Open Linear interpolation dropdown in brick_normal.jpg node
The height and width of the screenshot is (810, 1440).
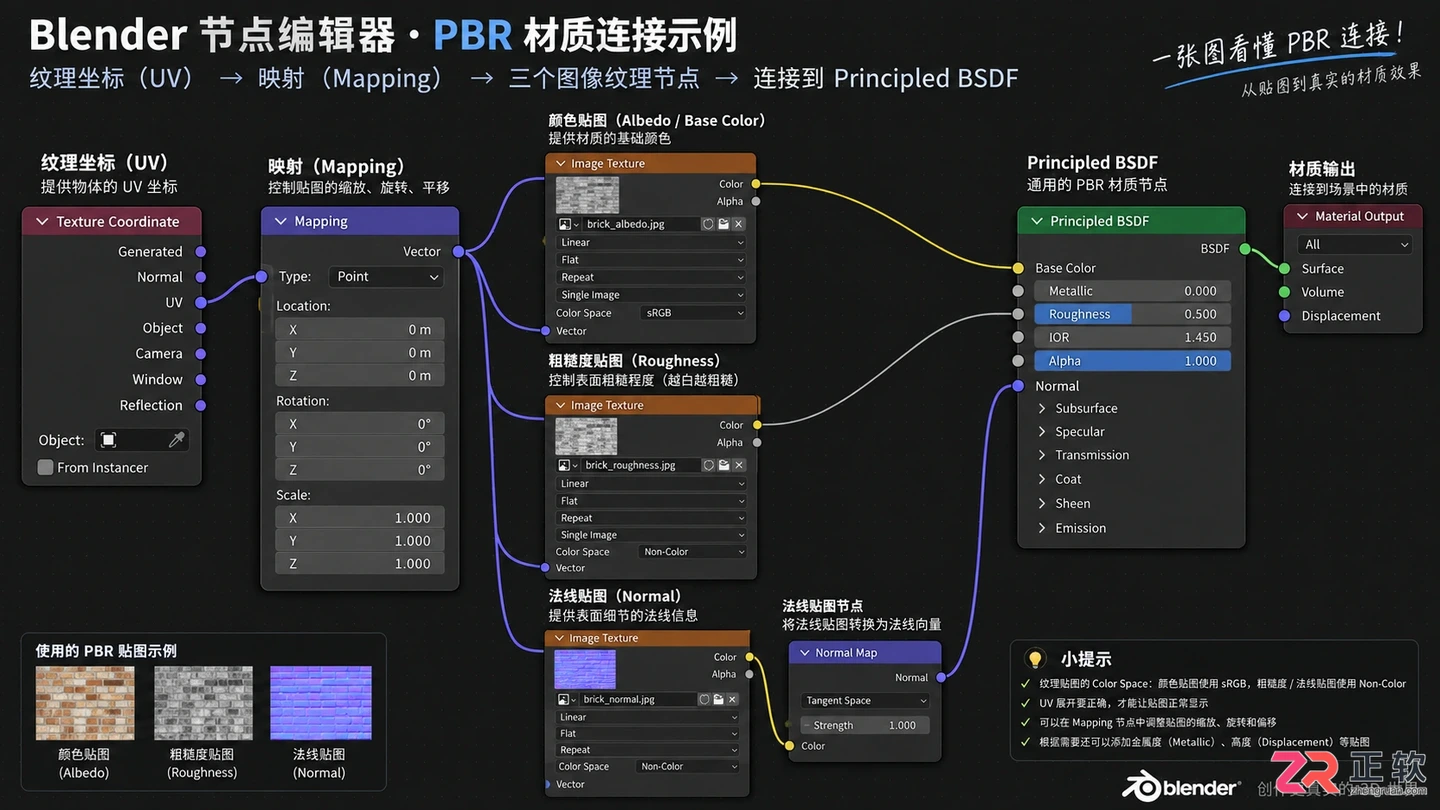point(647,717)
